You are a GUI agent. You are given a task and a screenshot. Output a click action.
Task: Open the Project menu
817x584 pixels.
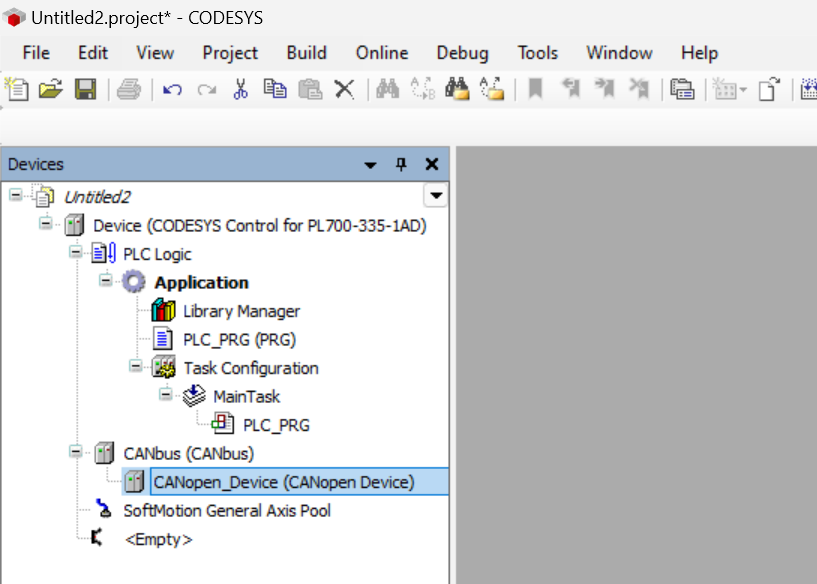pos(230,53)
